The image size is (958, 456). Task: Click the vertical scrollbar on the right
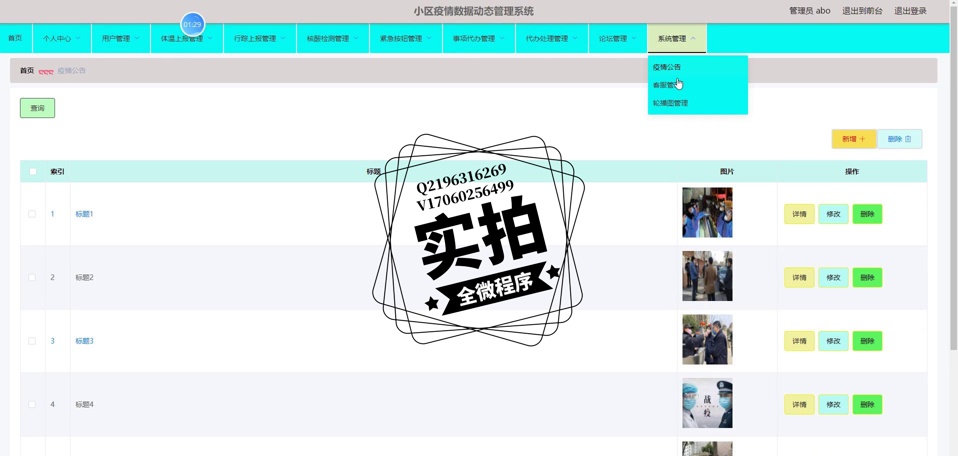(952, 200)
